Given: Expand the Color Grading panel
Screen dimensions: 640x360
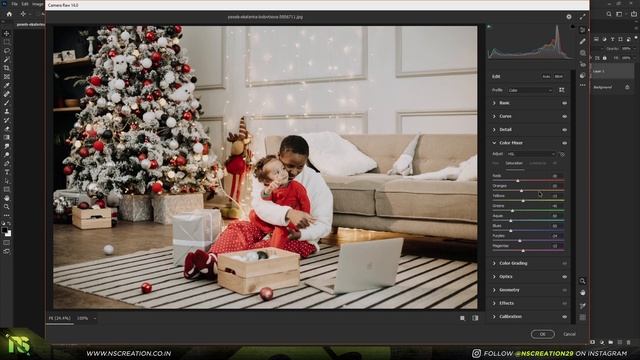Looking at the screenshot, I should click(x=494, y=263).
